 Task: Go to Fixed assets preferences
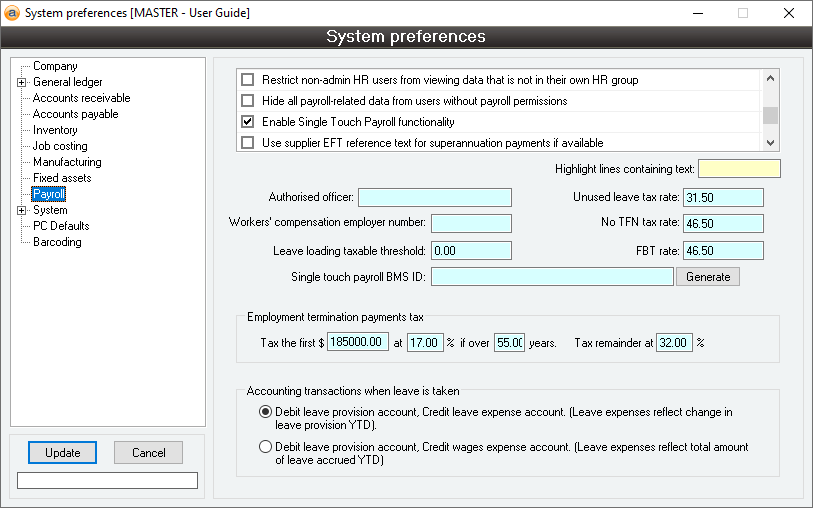point(62,178)
